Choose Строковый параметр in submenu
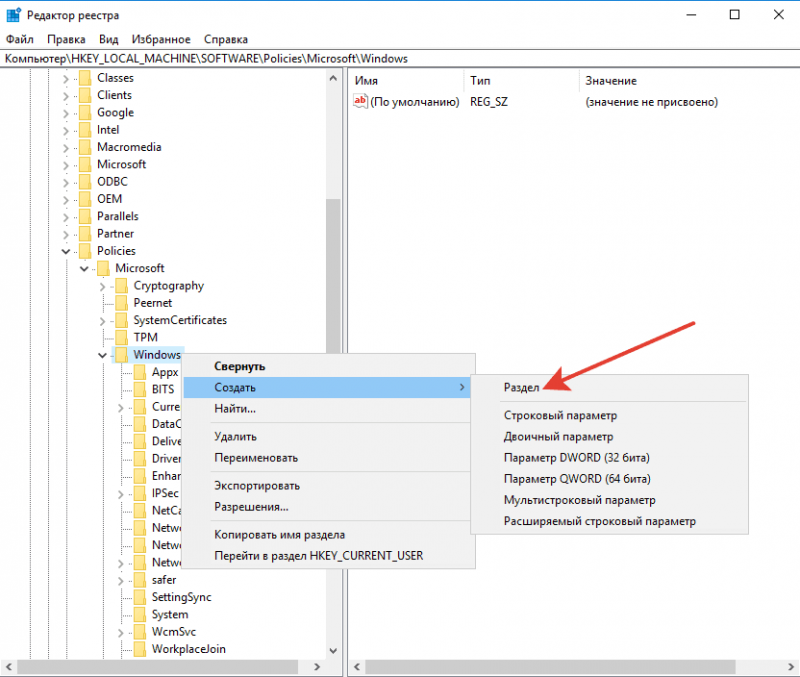 [609, 415]
